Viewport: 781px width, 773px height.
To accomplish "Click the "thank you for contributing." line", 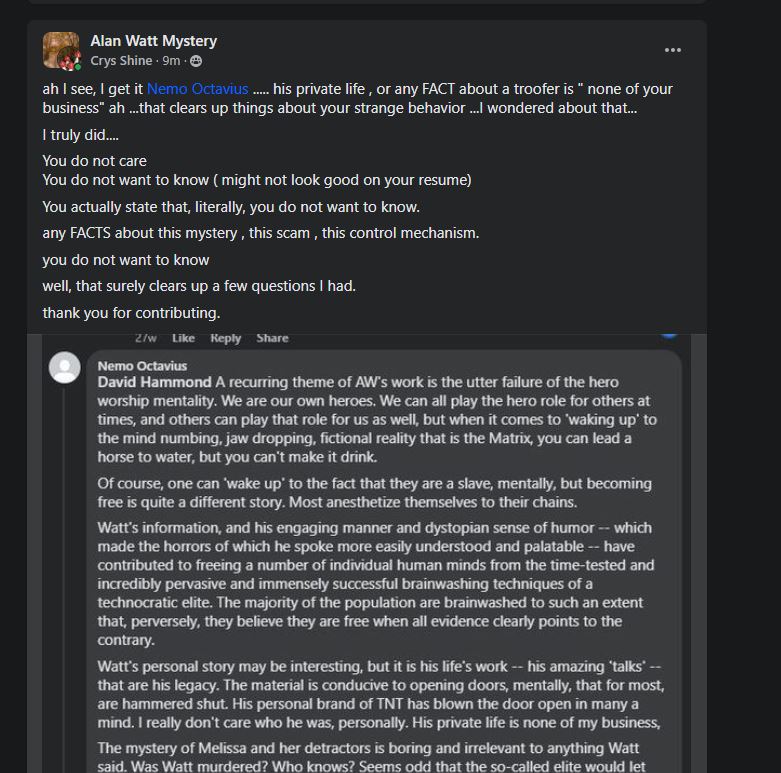I will click(131, 313).
